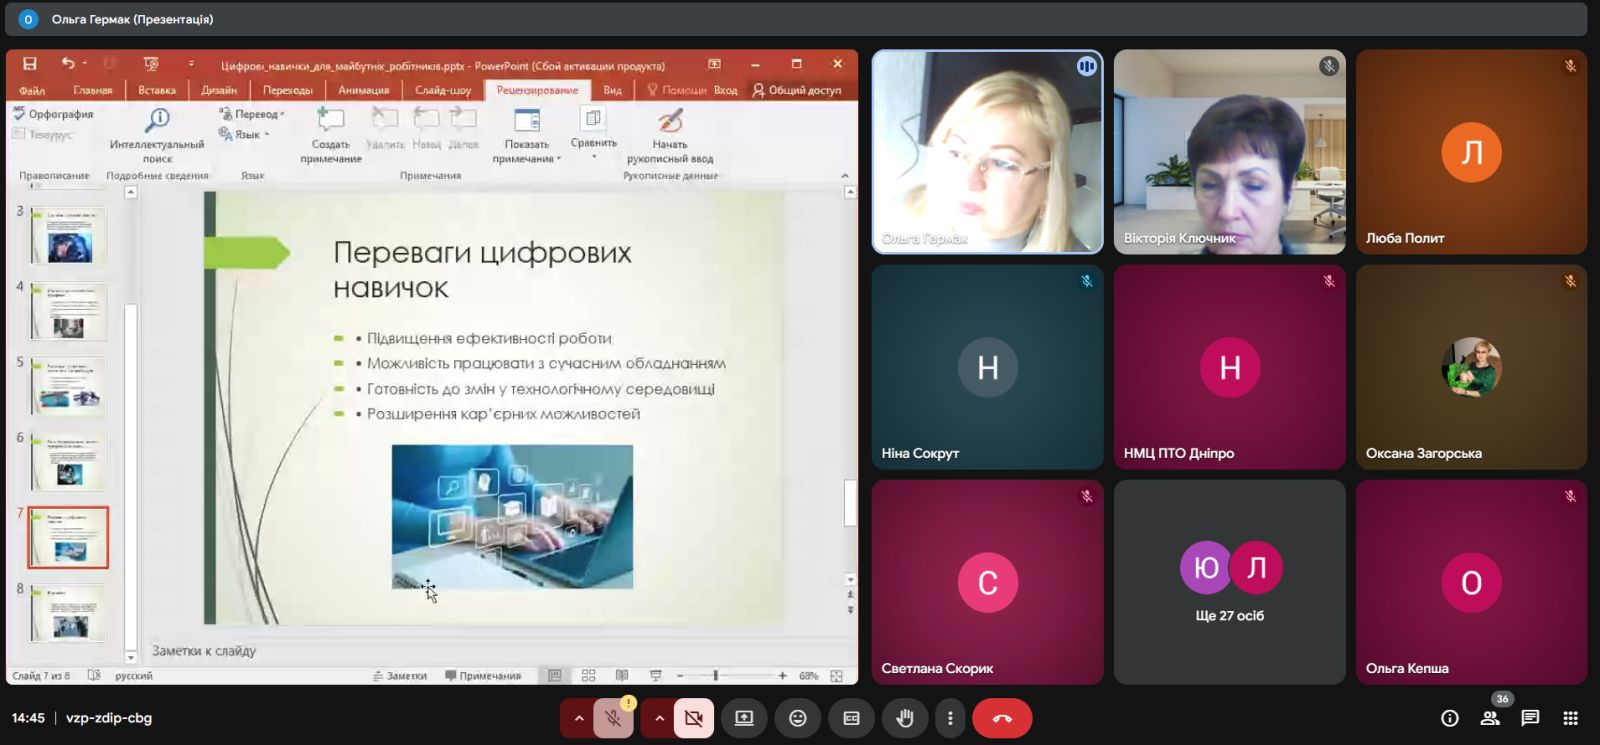Select slide 5 thumbnail
Image resolution: width=1600 pixels, height=745 pixels.
coord(68,386)
